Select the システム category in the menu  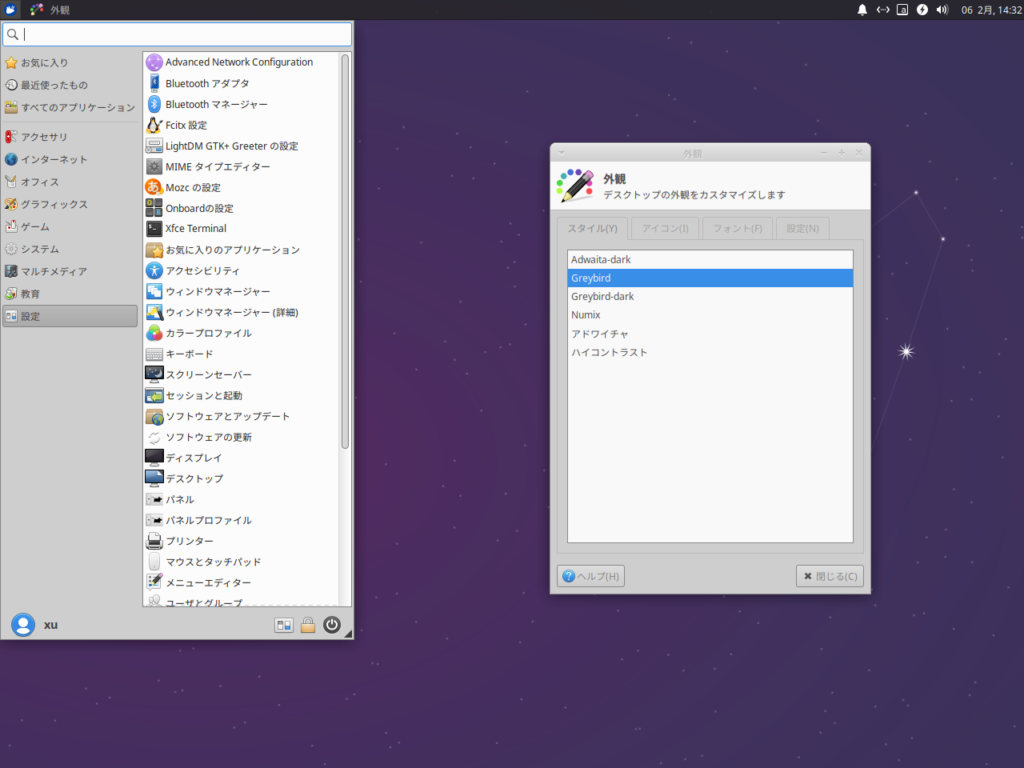pos(44,248)
